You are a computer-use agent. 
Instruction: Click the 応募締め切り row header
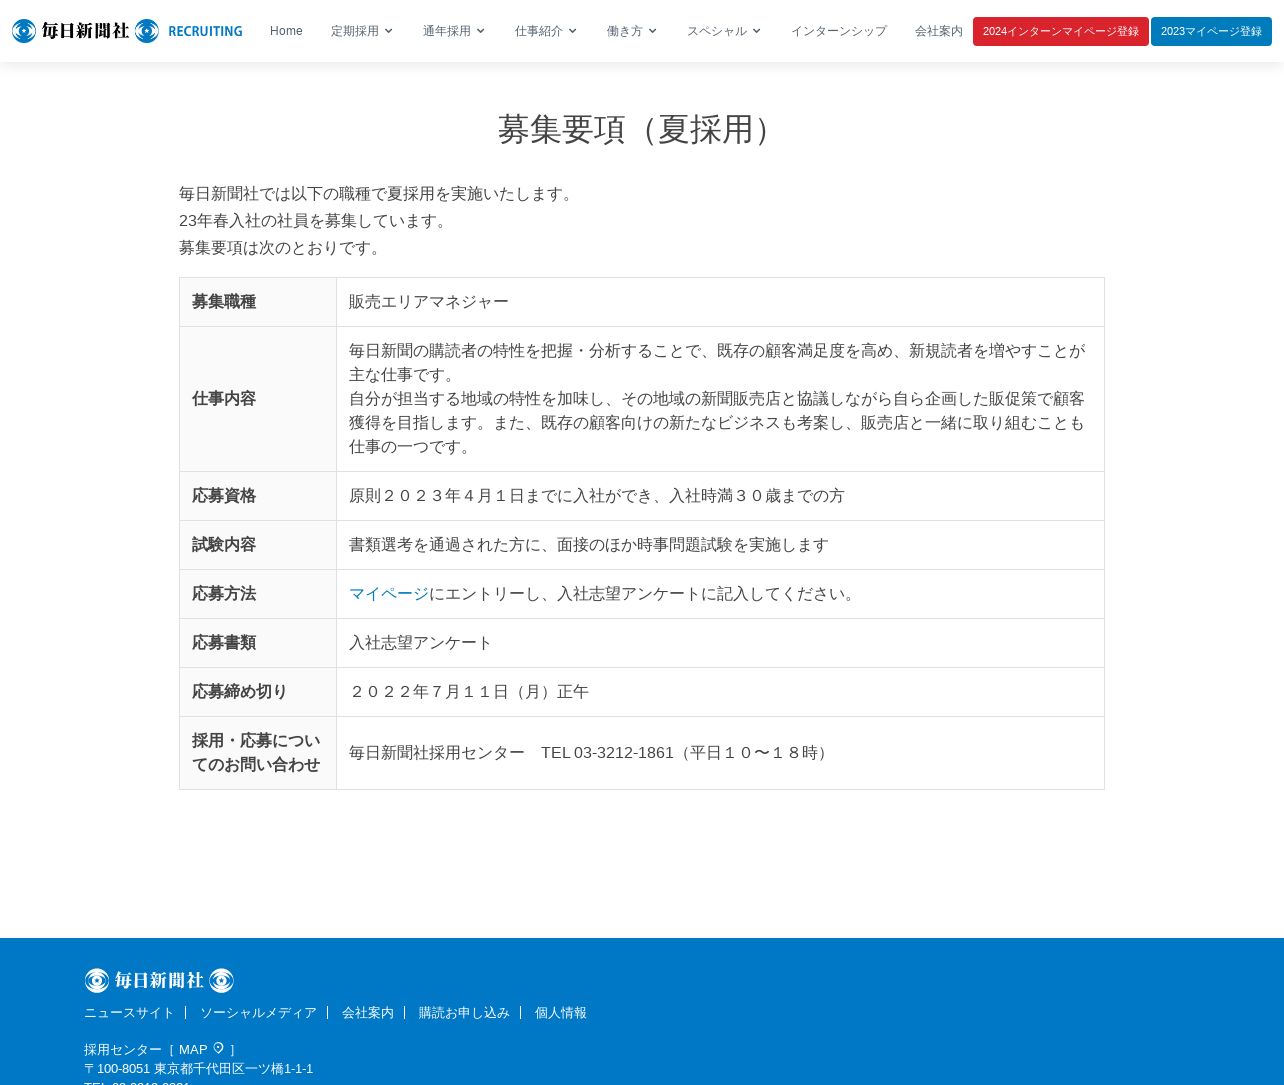pos(258,692)
